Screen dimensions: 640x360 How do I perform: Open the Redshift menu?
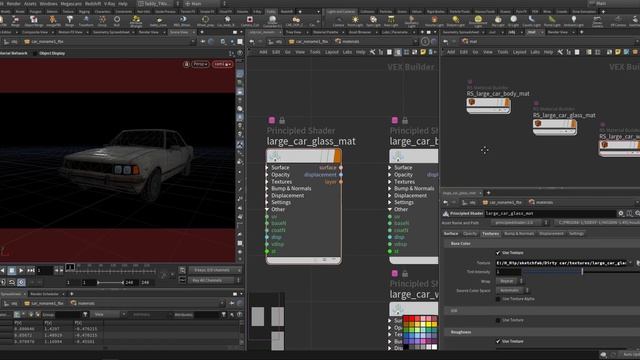(x=92, y=4)
